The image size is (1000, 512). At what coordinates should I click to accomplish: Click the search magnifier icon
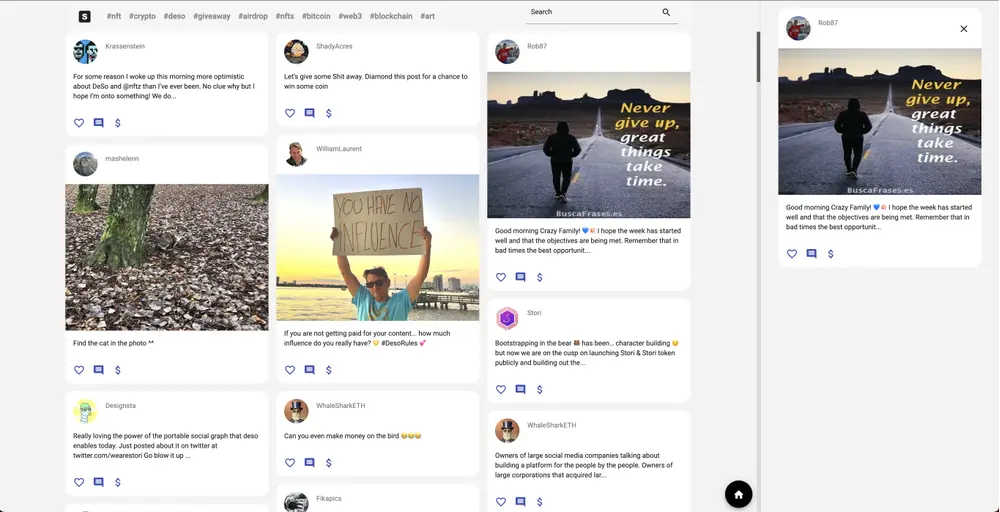pos(666,12)
